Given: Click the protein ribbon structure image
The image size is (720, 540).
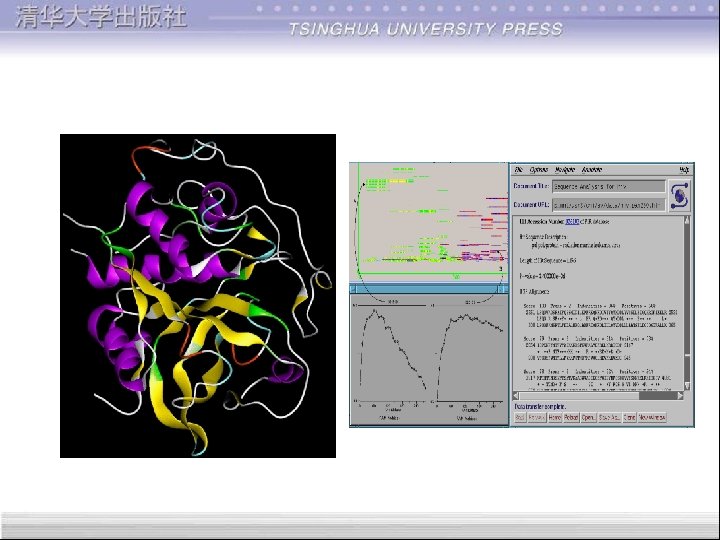Looking at the screenshot, I should click(x=198, y=296).
